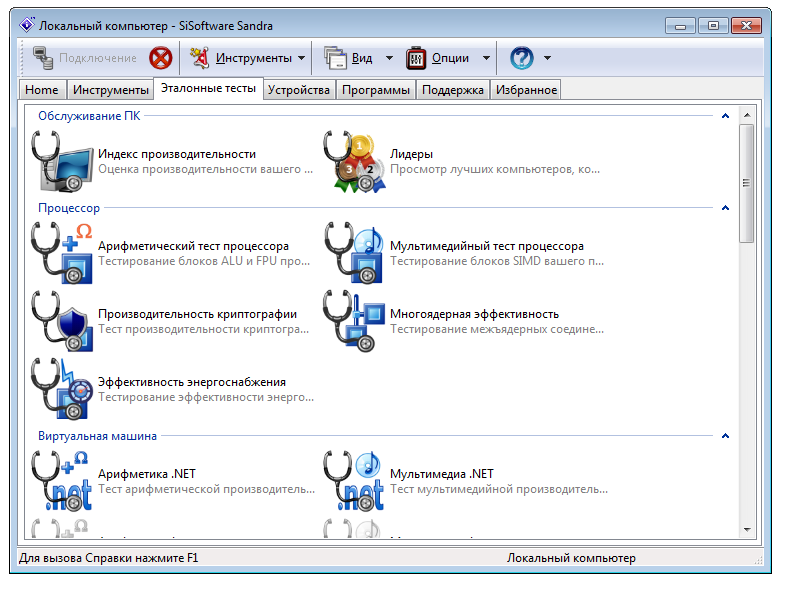Launch Арифметический тест процессора icon

click(62, 253)
